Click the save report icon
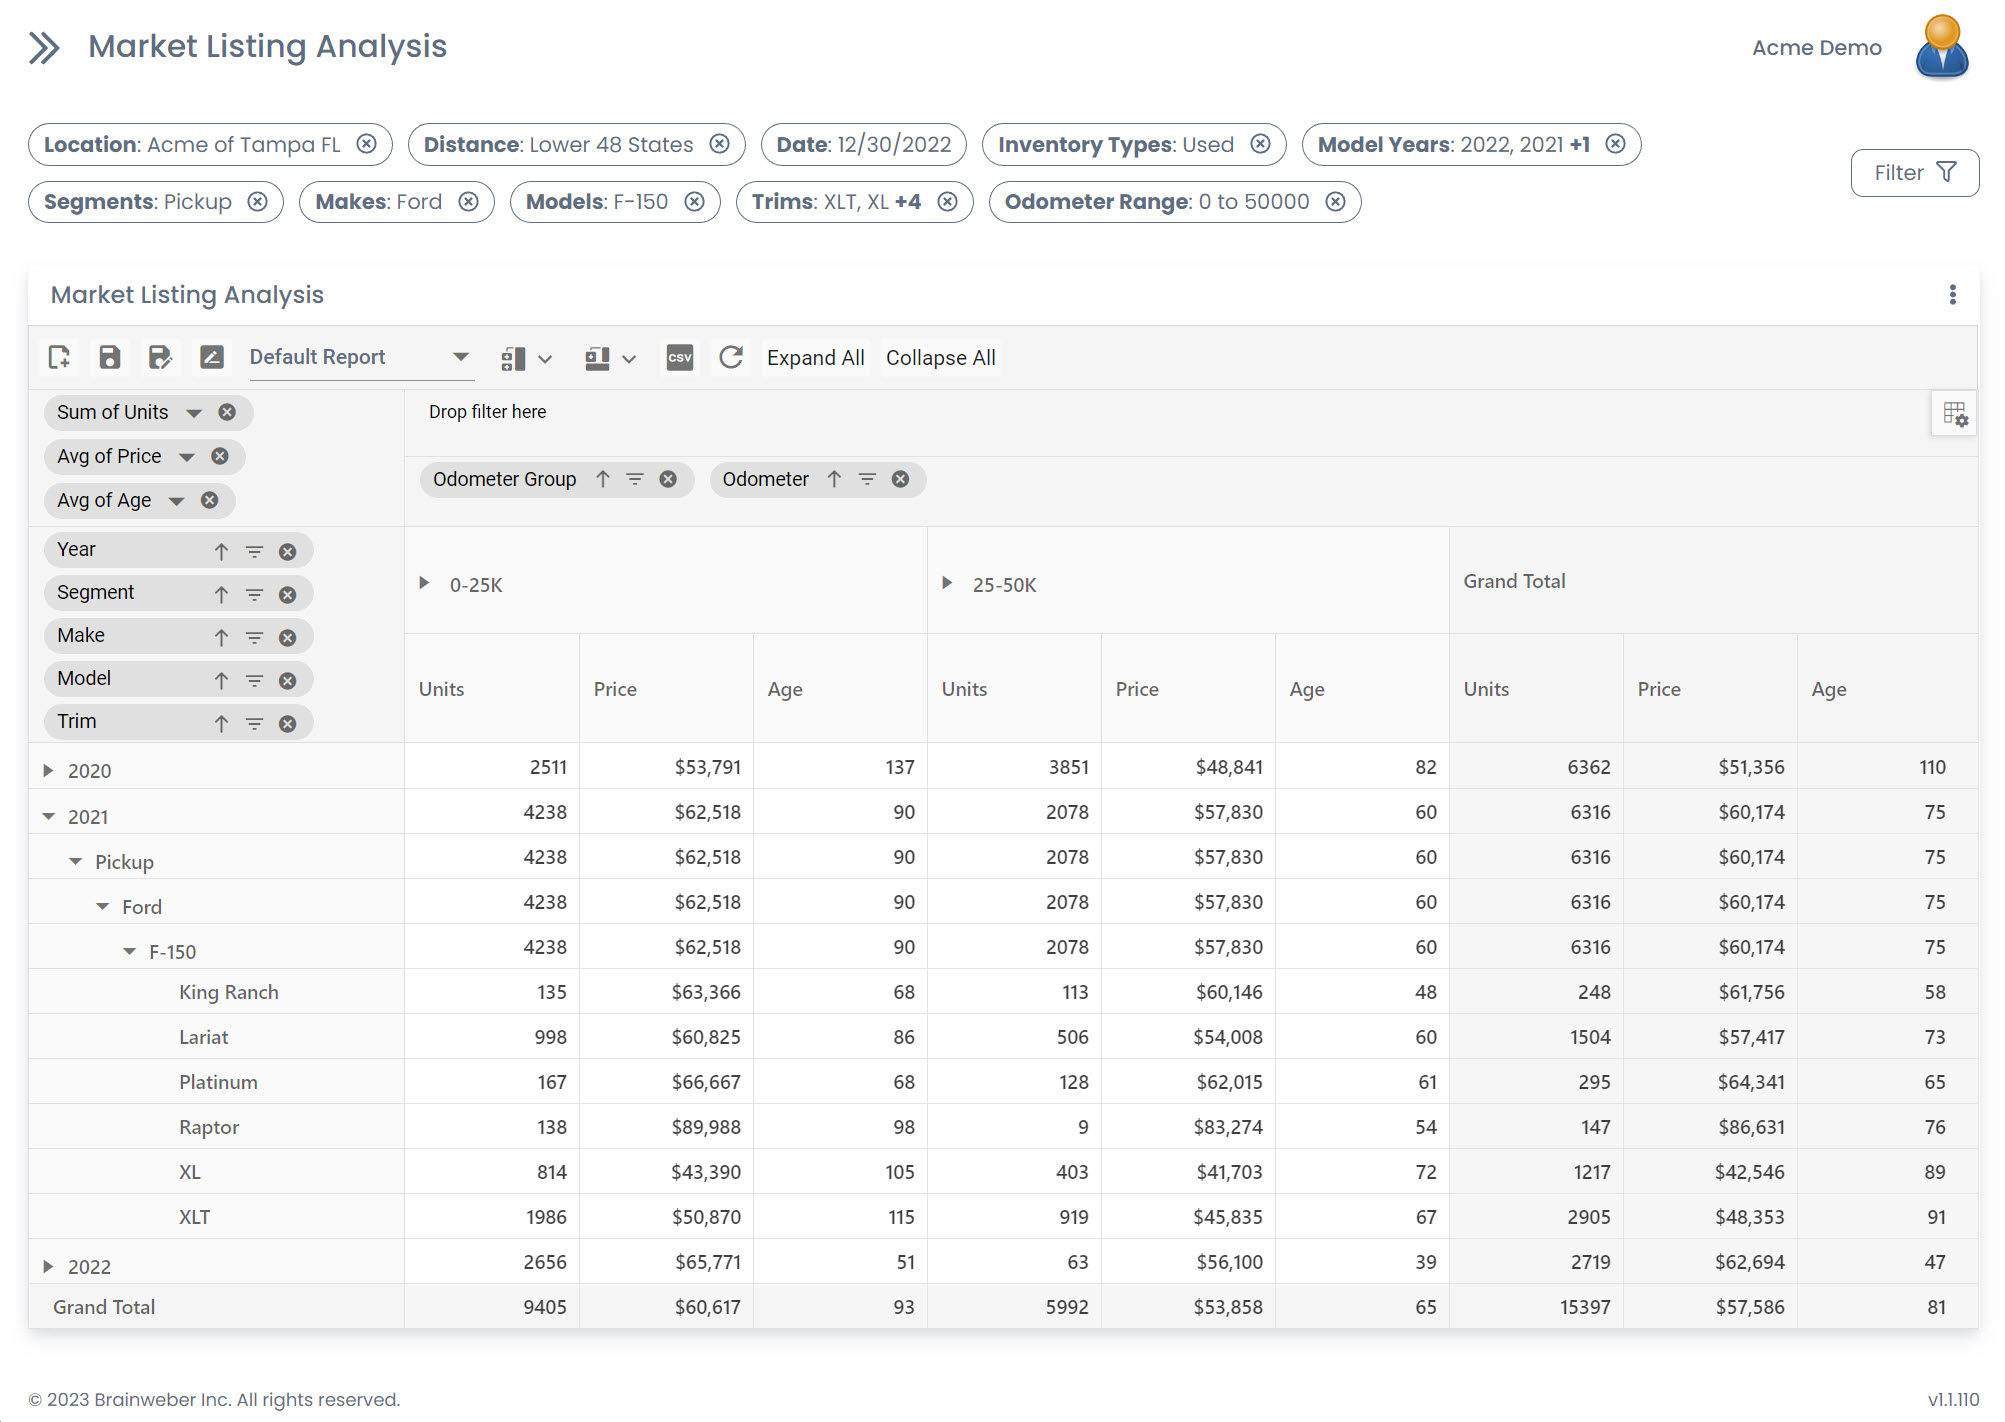 [x=110, y=358]
